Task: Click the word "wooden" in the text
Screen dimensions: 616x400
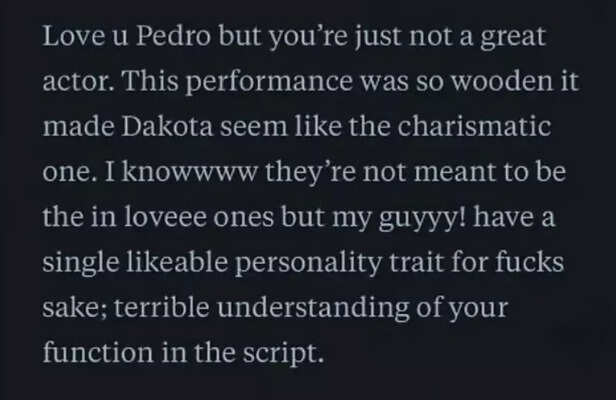Action: 482,85
